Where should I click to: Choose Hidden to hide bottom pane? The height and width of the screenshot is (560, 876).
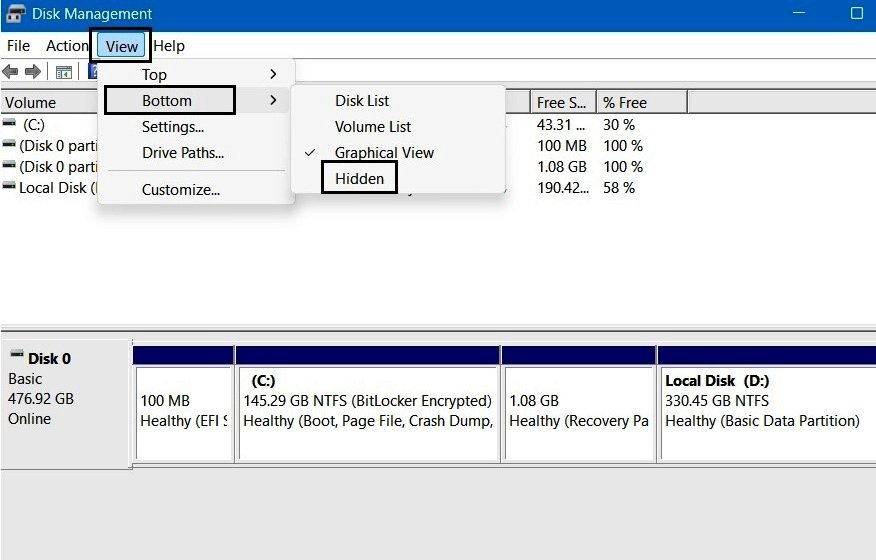[x=398, y=179]
